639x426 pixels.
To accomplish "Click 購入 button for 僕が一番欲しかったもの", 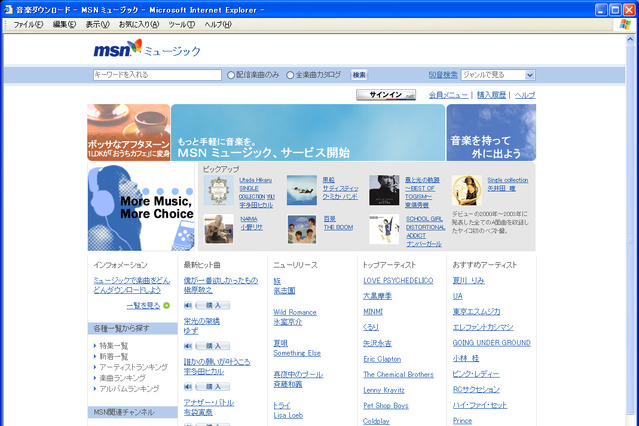I will [x=213, y=305].
